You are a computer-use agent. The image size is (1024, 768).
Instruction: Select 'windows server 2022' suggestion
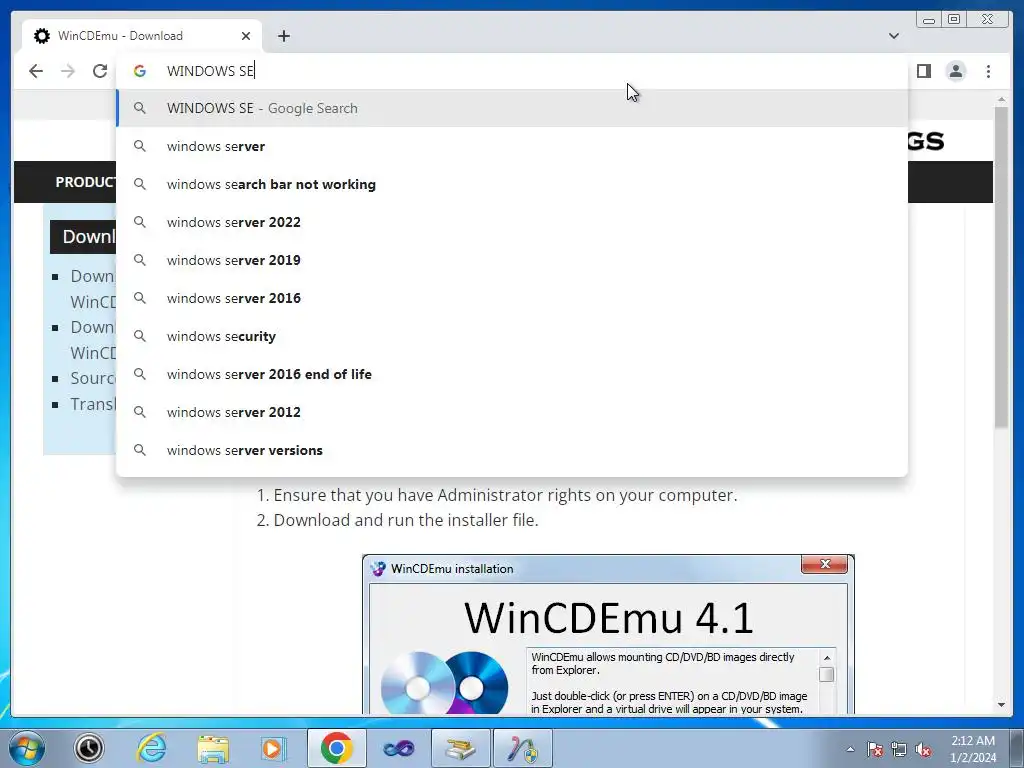(512, 222)
